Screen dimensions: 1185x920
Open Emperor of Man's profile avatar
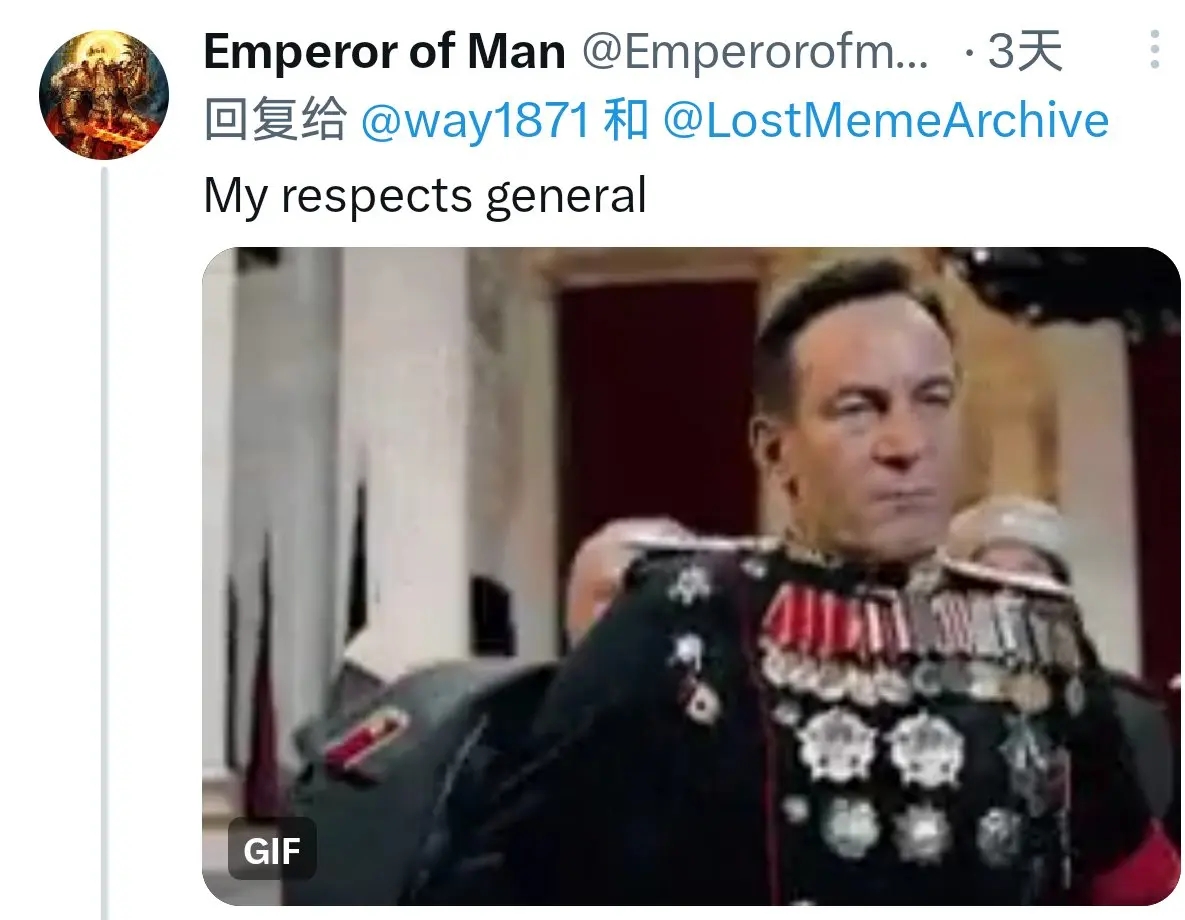(104, 94)
